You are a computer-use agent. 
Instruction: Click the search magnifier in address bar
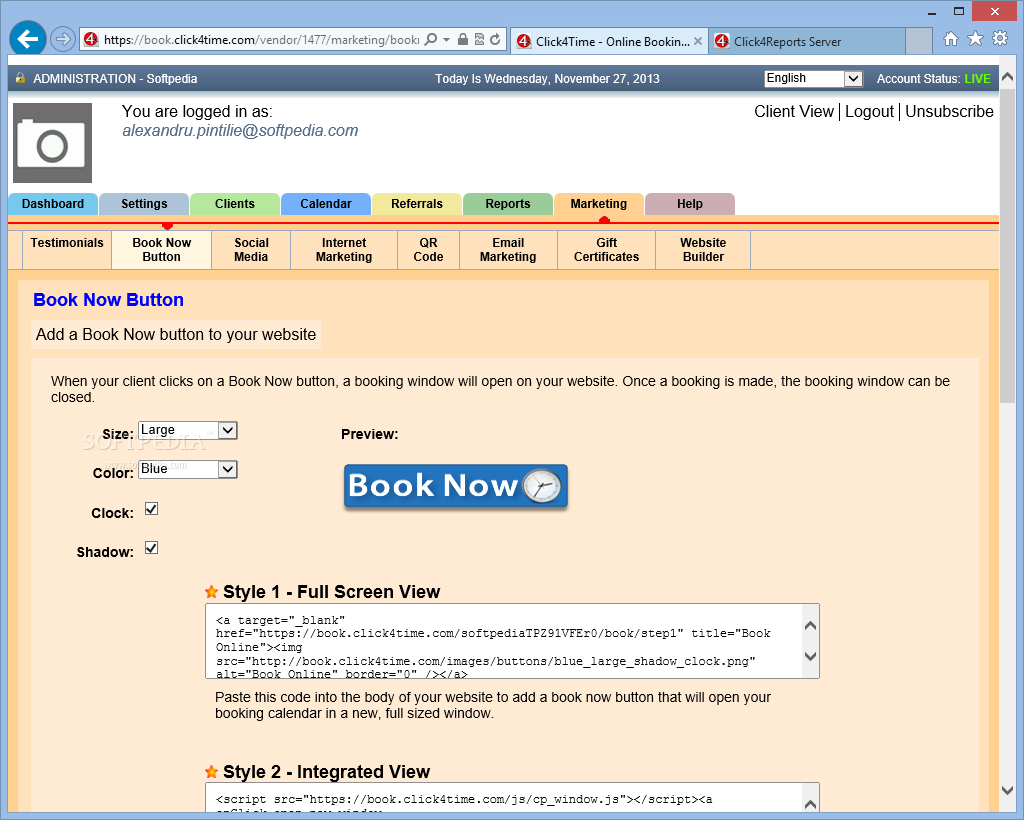coord(431,39)
